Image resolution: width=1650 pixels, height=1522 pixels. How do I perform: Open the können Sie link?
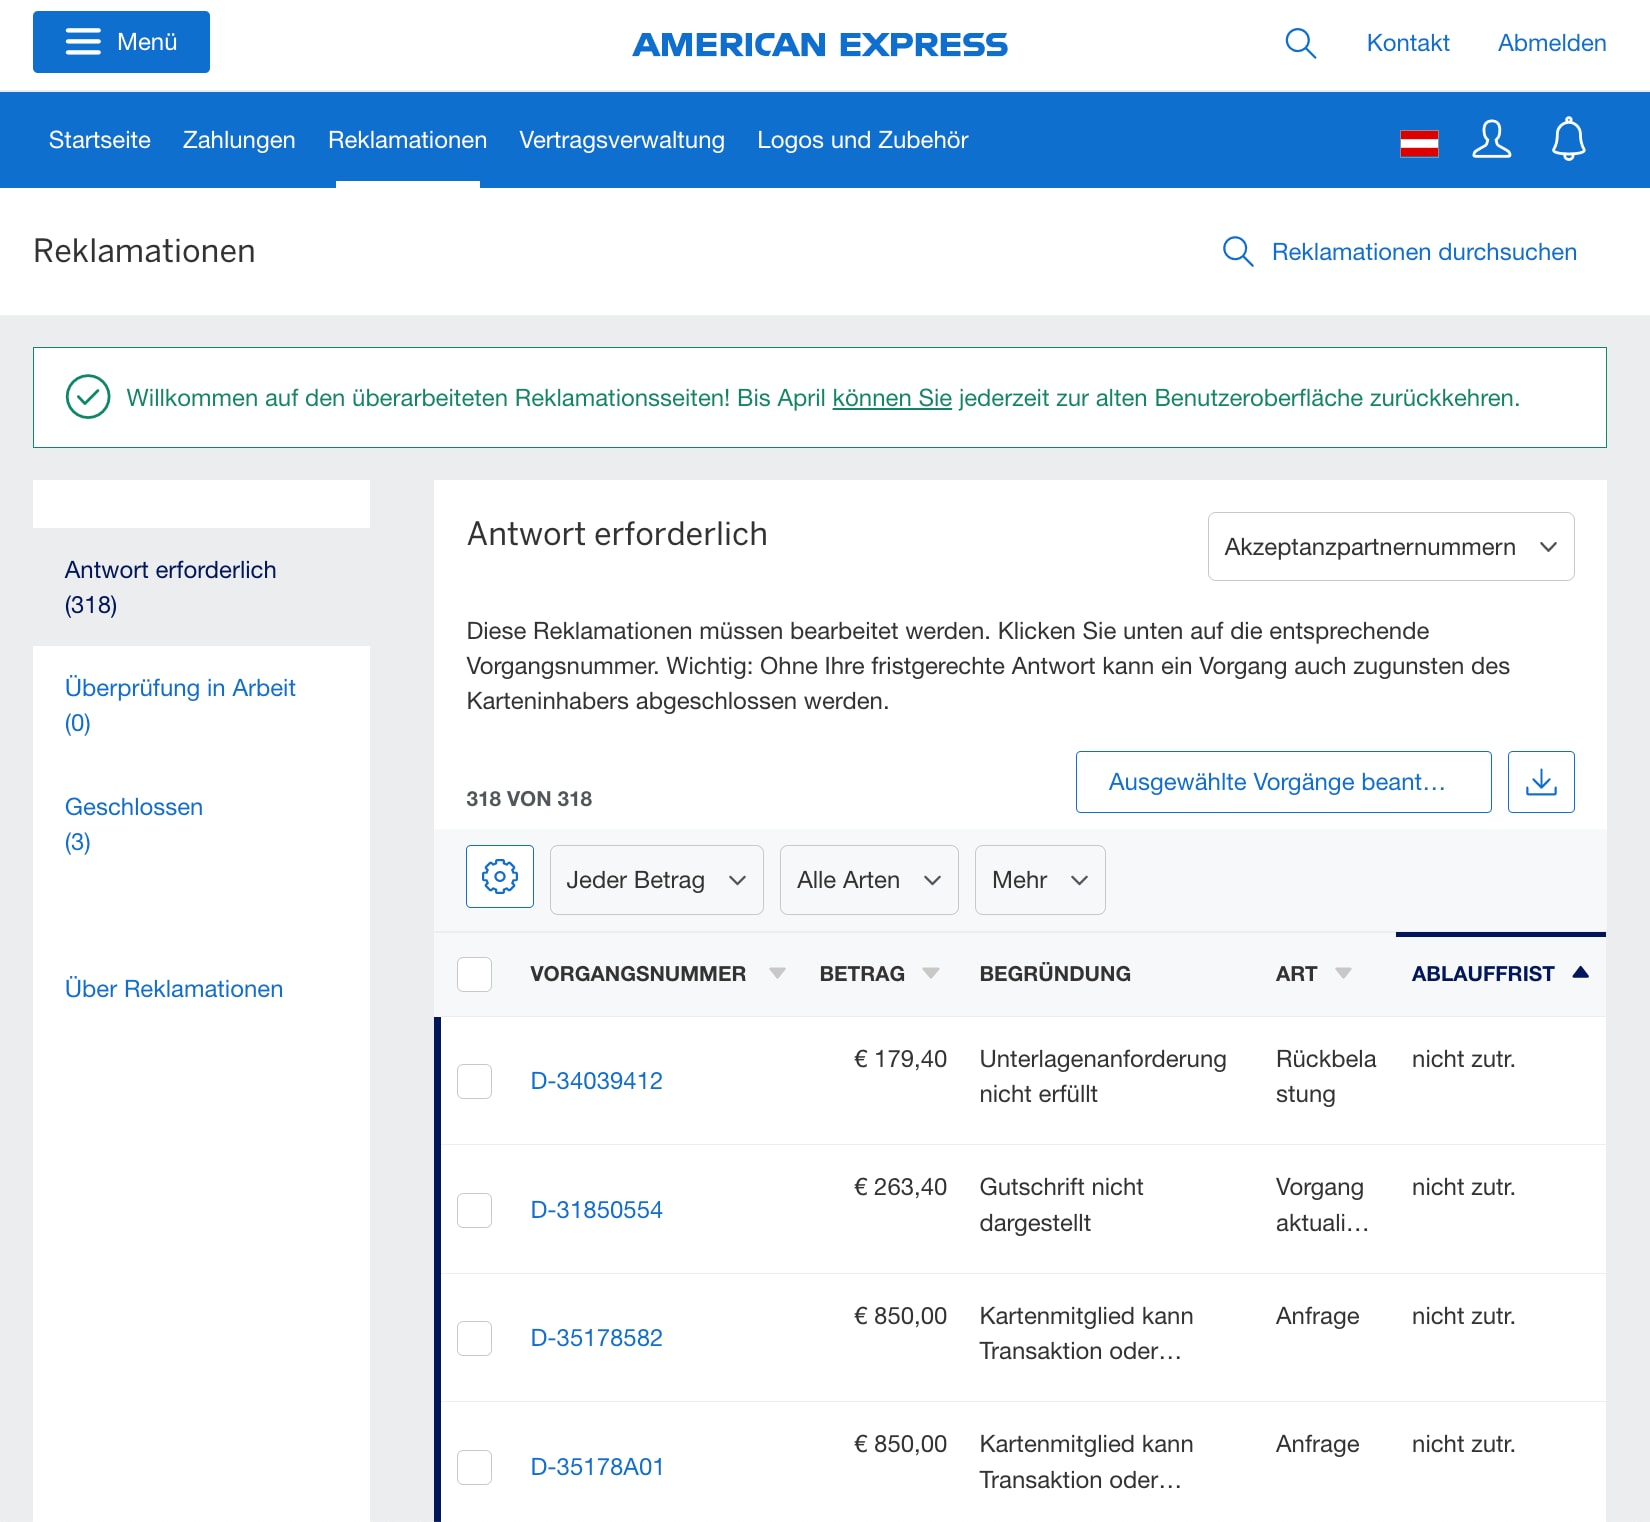coord(890,397)
